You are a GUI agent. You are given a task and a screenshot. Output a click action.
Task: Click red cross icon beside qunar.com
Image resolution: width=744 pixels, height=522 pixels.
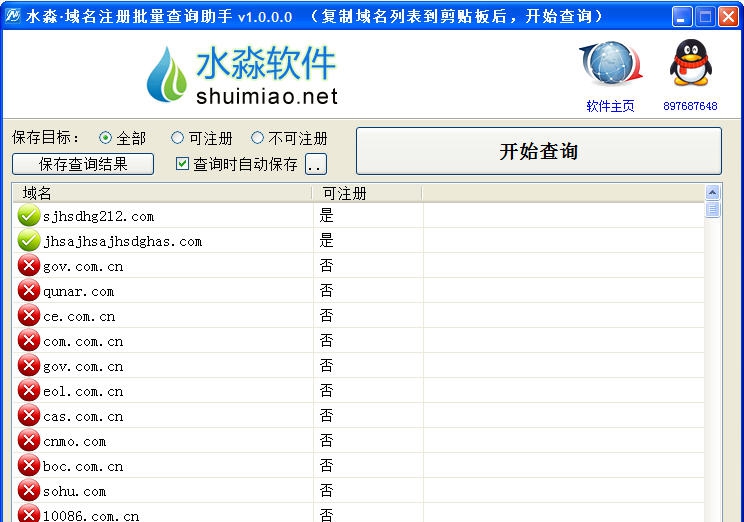pos(28,290)
